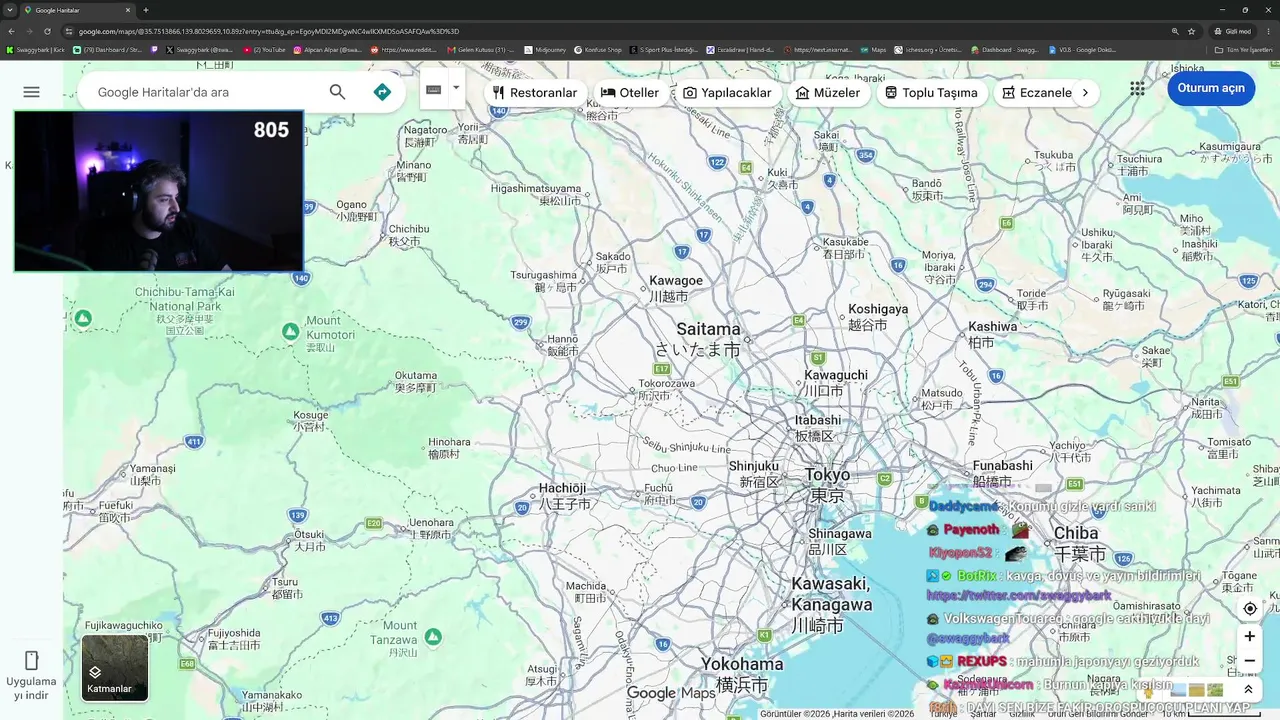Image resolution: width=1280 pixels, height=720 pixels.
Task: Select the Toplu Taşıma category chip
Action: pos(931,92)
